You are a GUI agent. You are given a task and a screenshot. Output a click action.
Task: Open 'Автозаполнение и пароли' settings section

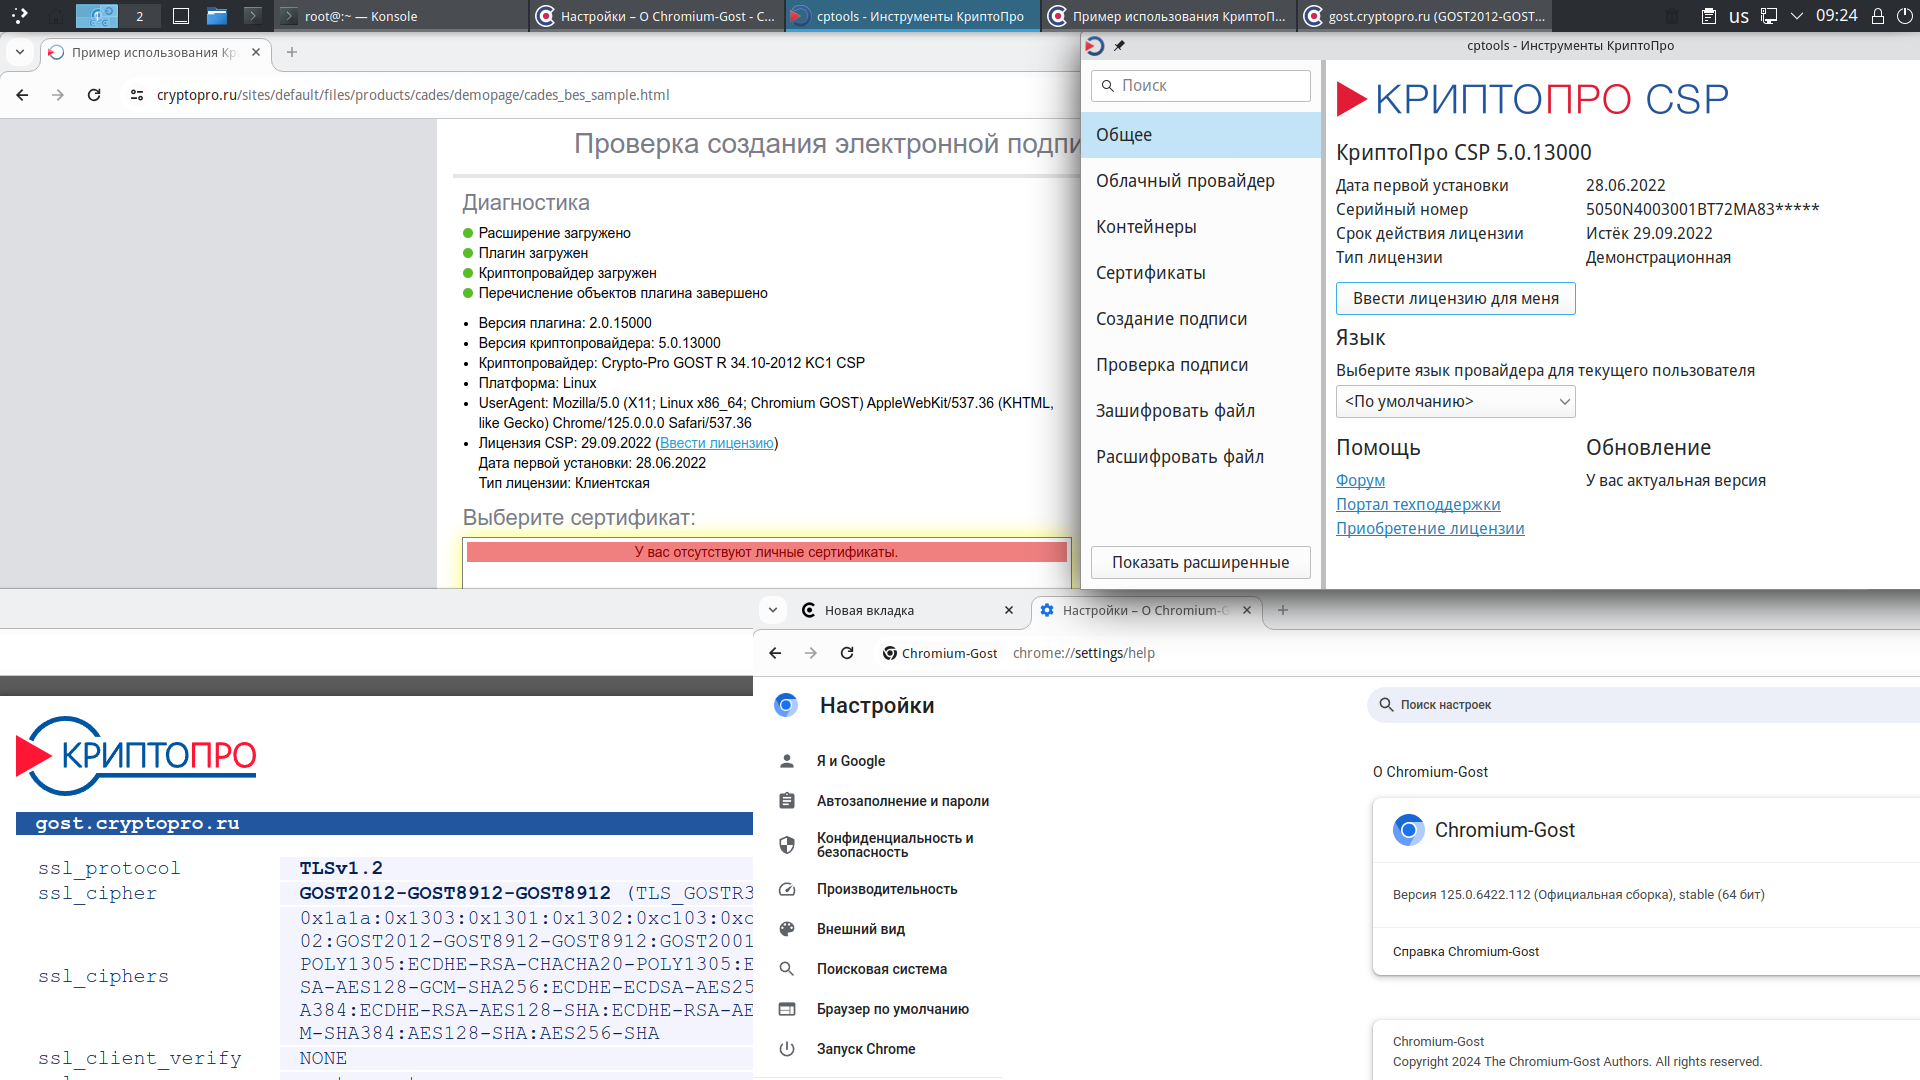point(902,801)
